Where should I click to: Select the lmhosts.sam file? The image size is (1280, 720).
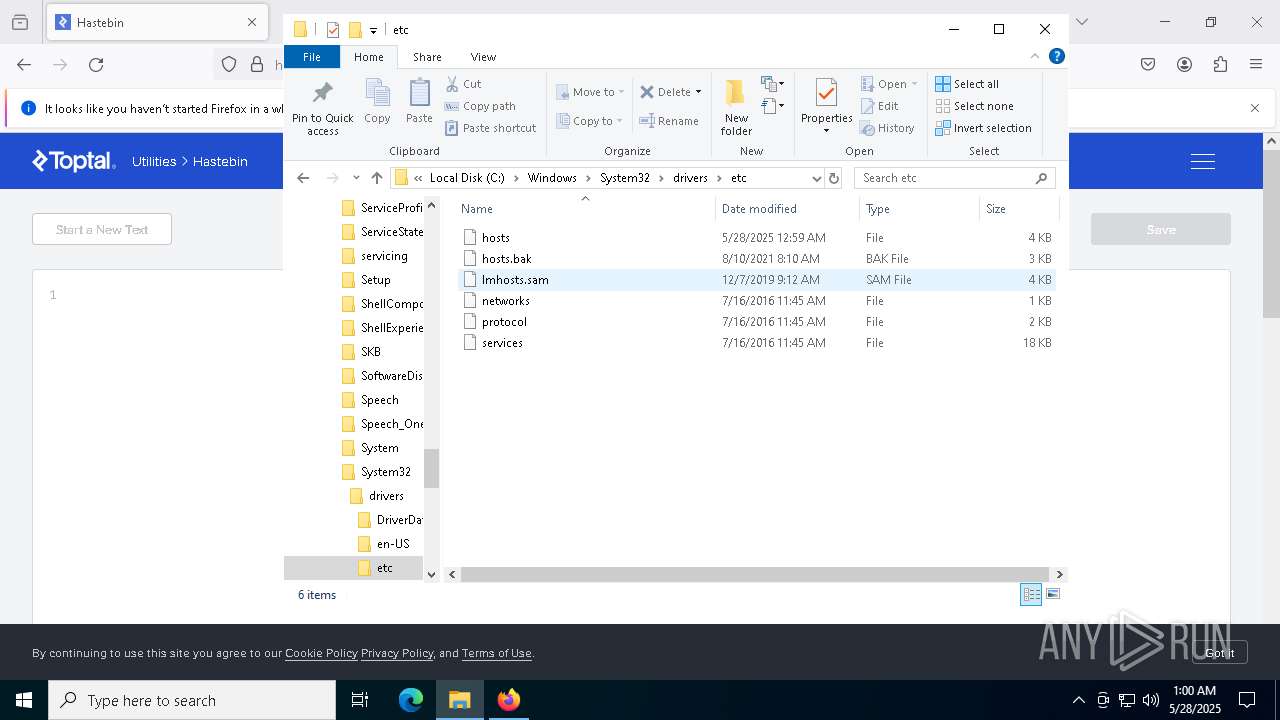pyautogui.click(x=757, y=280)
